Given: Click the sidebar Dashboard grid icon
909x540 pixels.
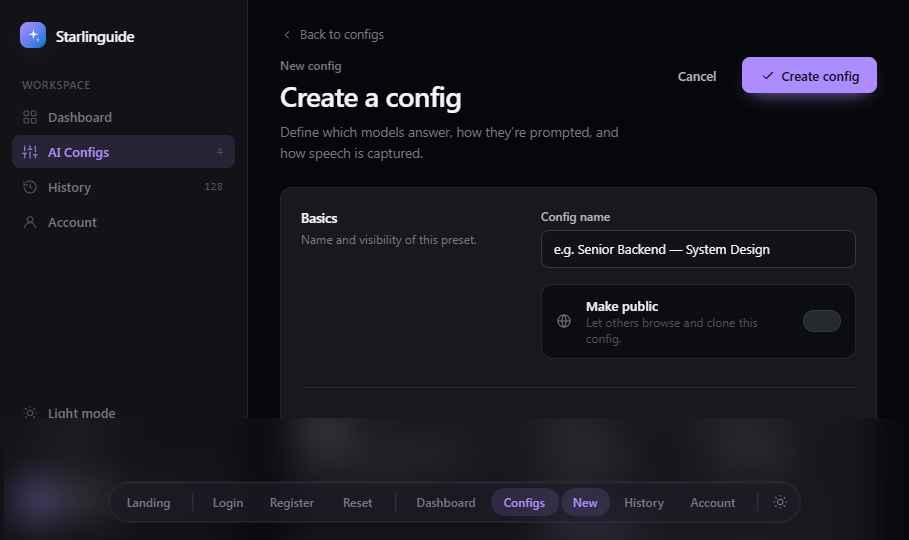Looking at the screenshot, I should click(x=30, y=117).
